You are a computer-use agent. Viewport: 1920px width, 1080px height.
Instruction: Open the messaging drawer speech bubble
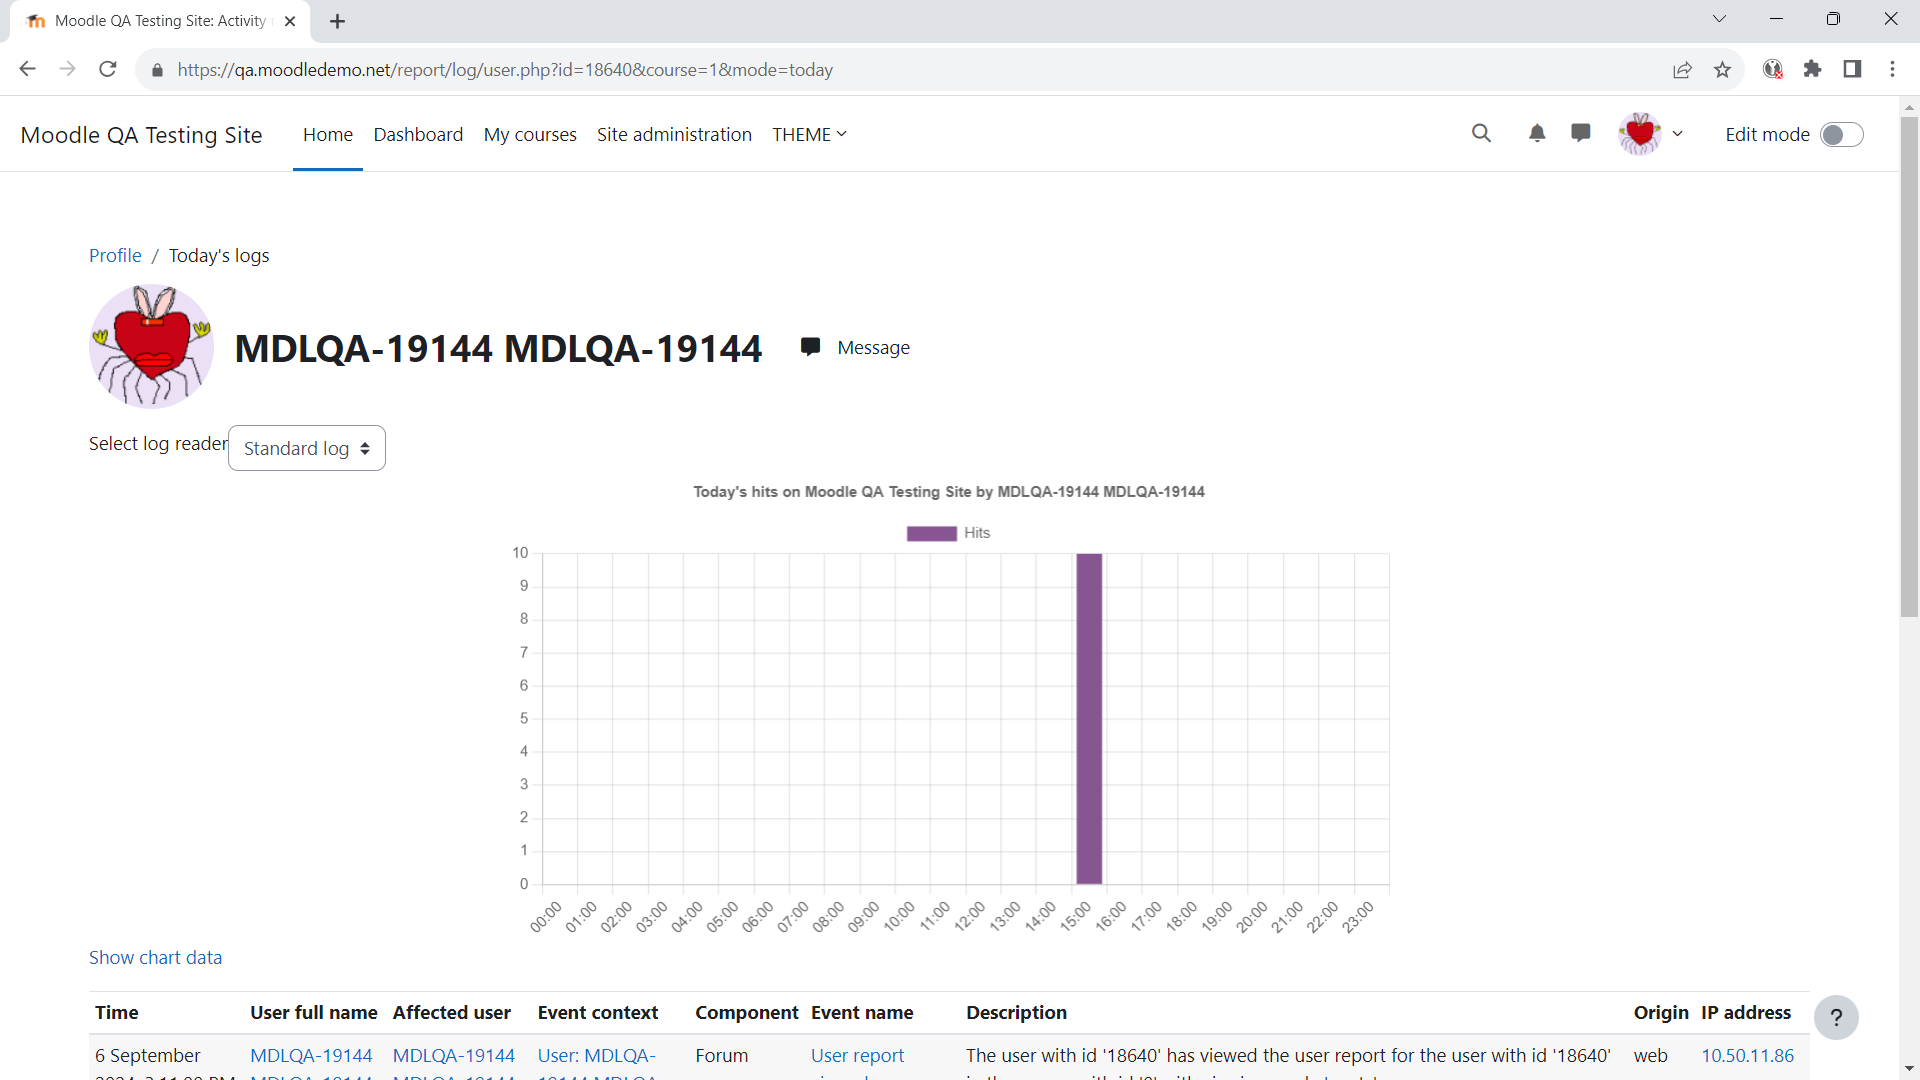pyautogui.click(x=1581, y=133)
